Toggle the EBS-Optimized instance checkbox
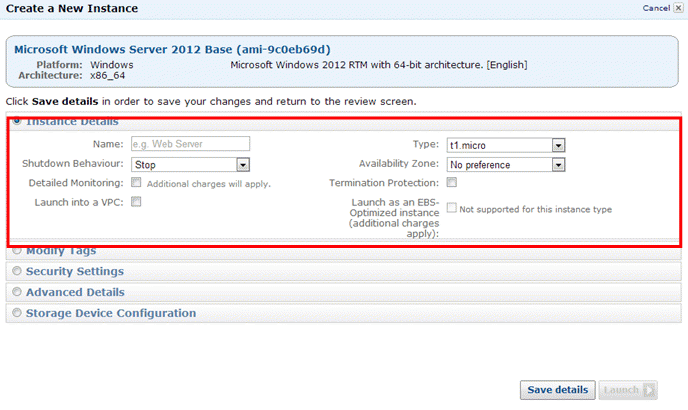688x410 pixels. click(x=452, y=208)
